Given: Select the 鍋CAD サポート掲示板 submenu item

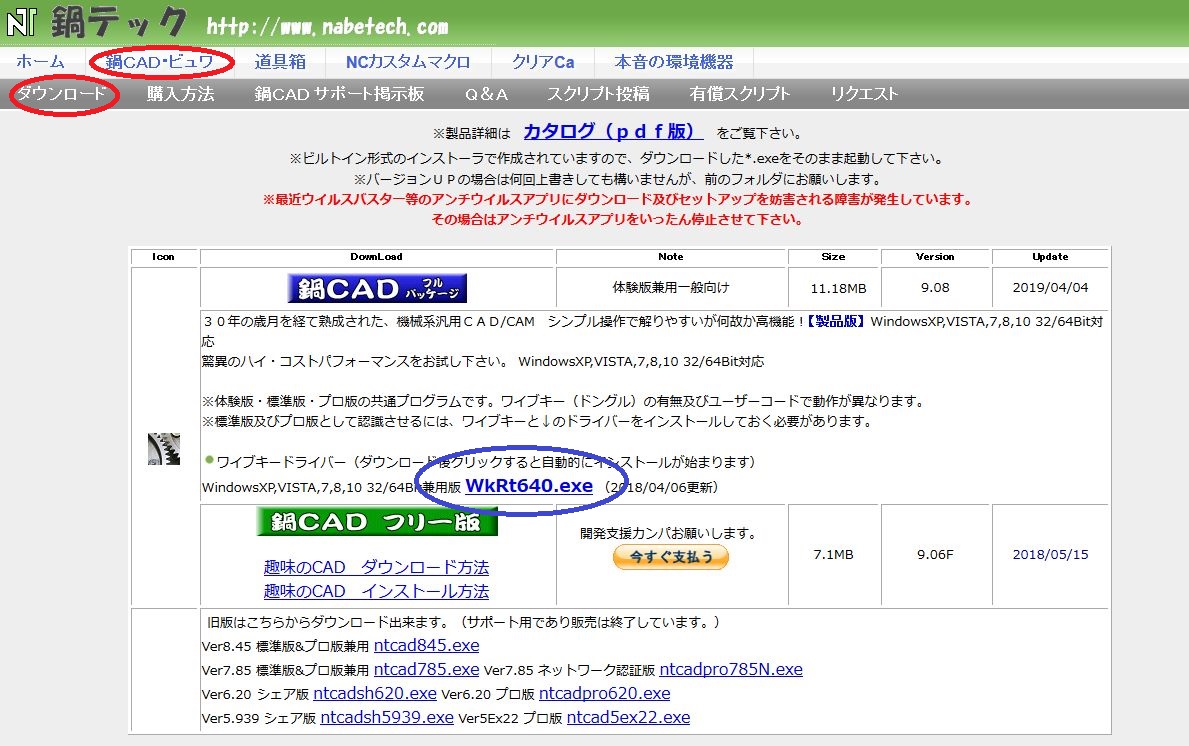Looking at the screenshot, I should 340,94.
